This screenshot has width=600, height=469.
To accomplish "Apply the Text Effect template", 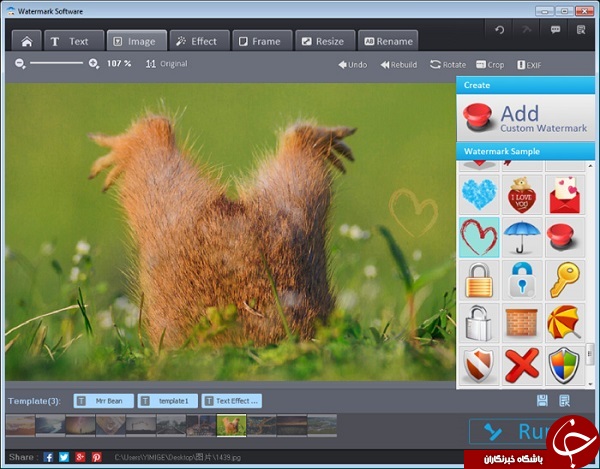I will [232, 401].
